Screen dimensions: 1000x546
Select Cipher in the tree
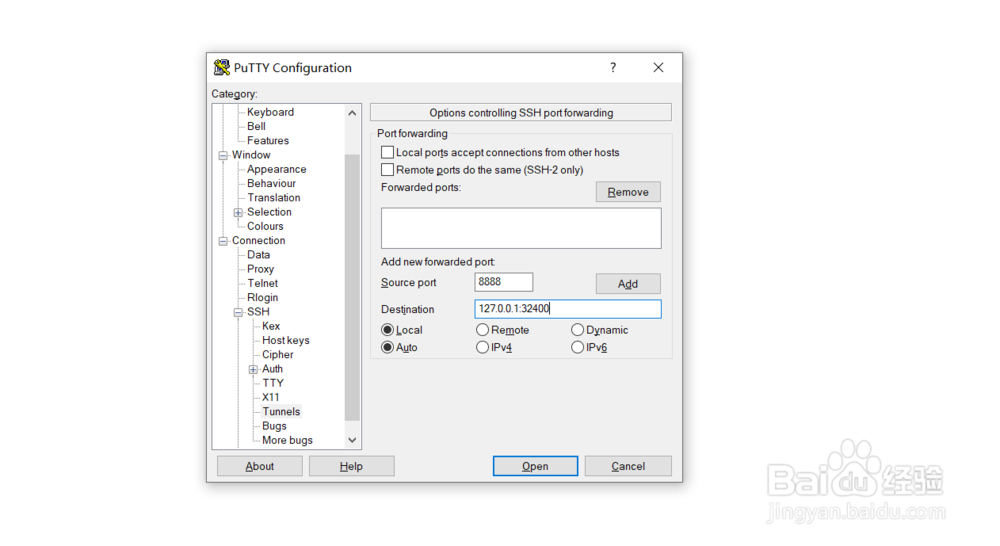coord(277,355)
